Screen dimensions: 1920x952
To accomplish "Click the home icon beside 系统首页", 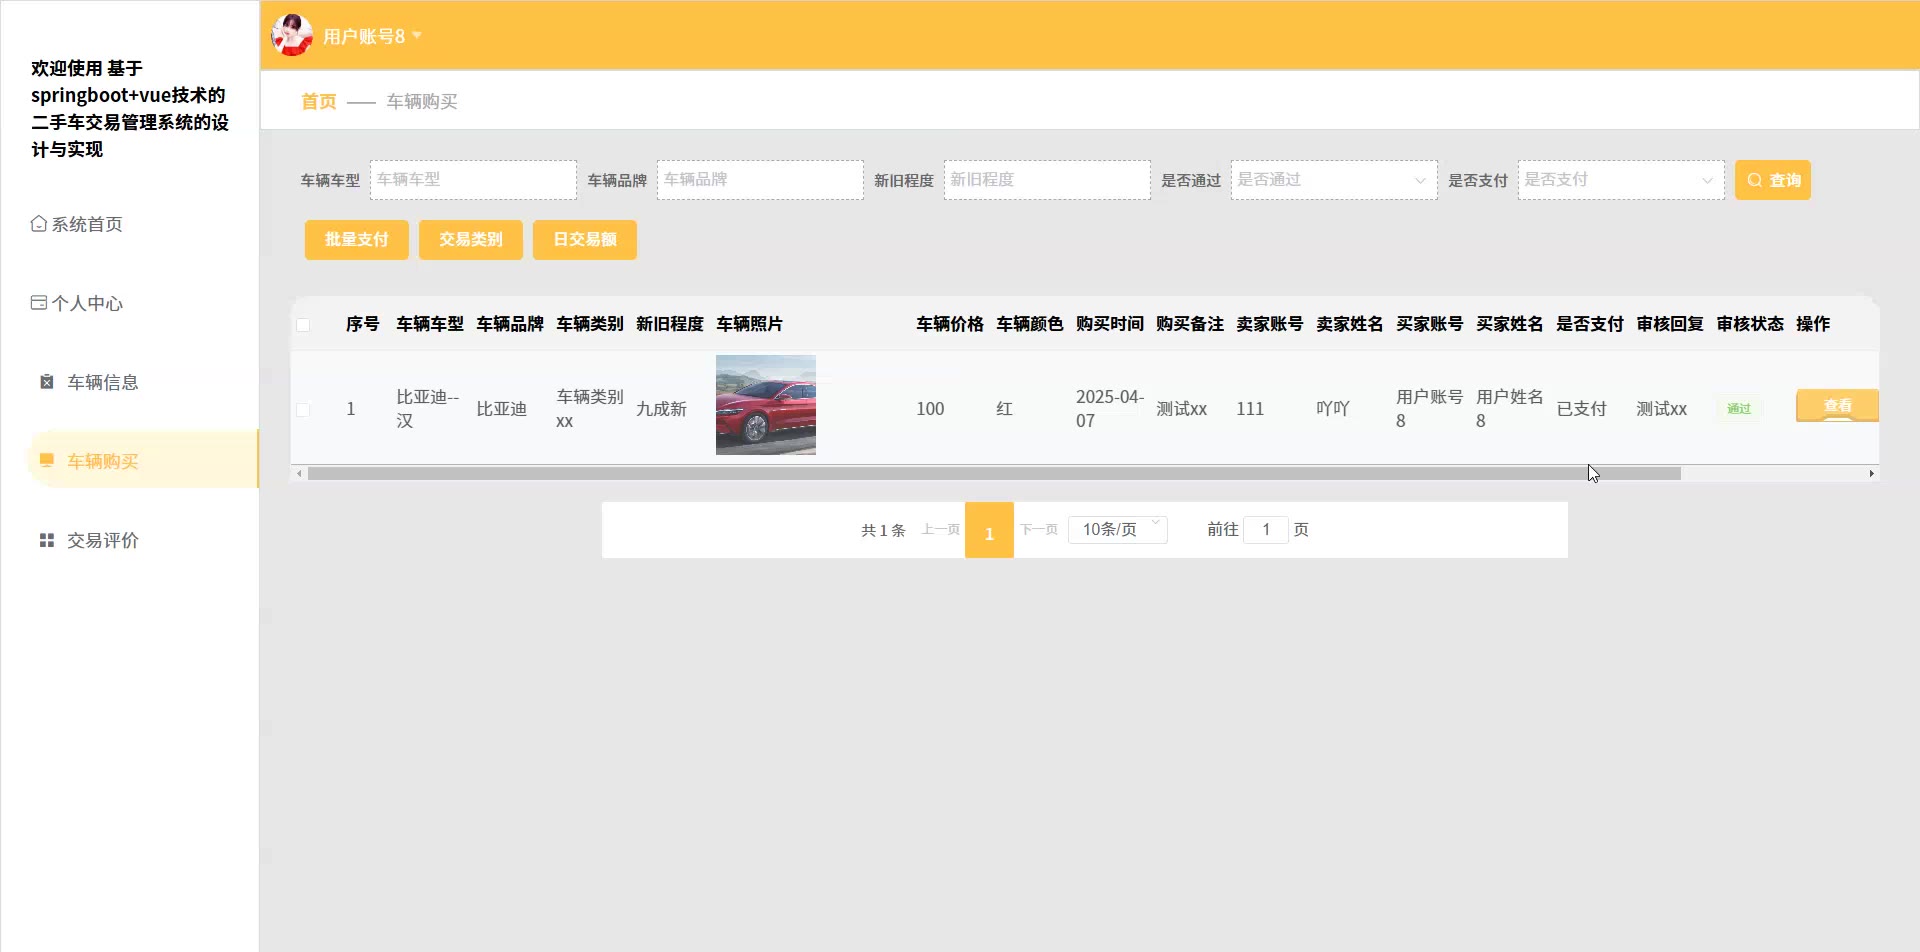I will click(x=38, y=224).
